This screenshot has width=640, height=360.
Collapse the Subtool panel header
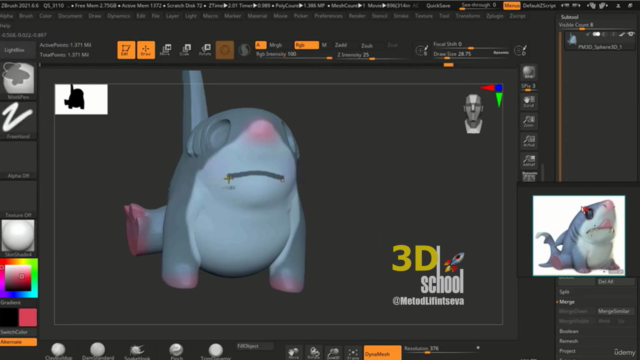click(x=569, y=17)
